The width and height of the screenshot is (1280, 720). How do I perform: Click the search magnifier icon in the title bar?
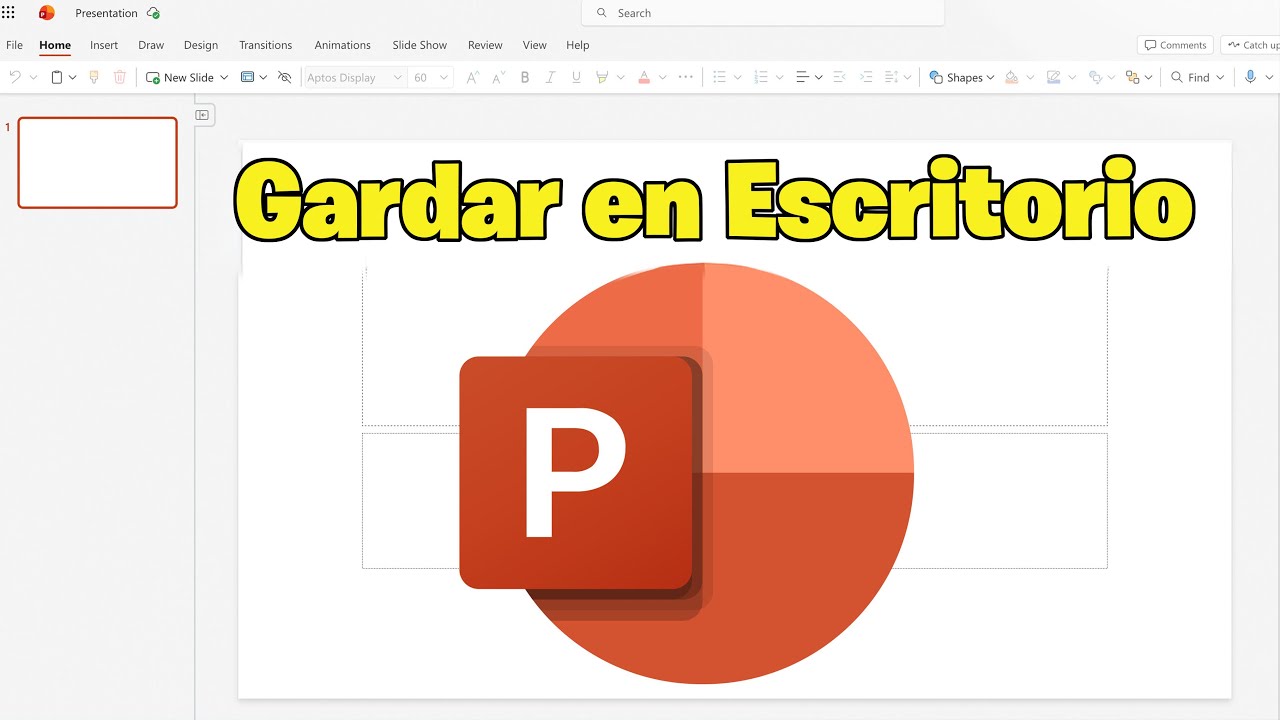[602, 13]
